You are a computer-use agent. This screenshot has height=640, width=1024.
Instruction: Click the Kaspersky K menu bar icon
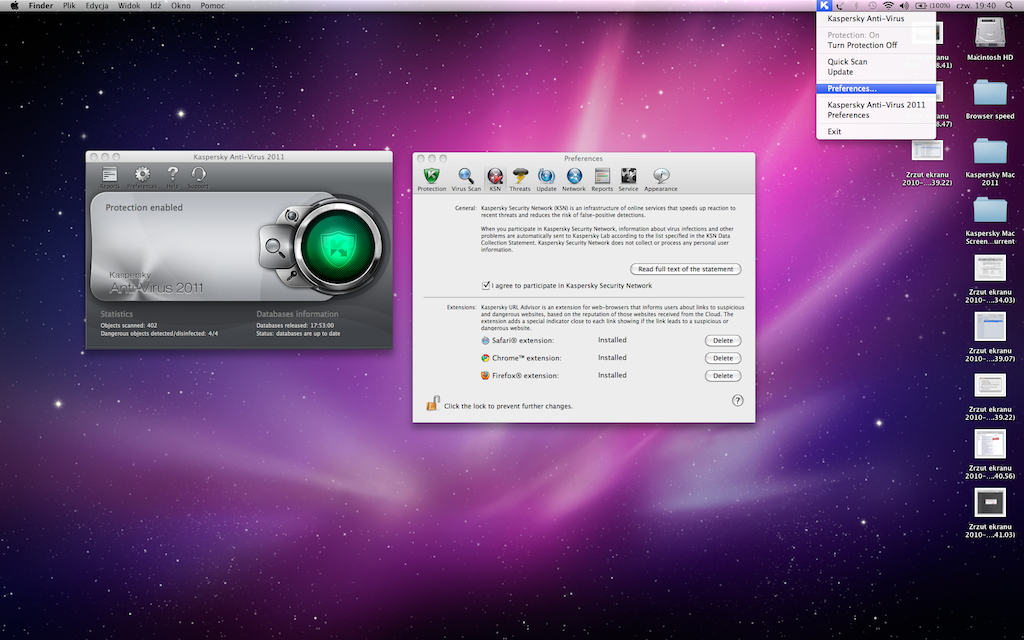pos(823,6)
